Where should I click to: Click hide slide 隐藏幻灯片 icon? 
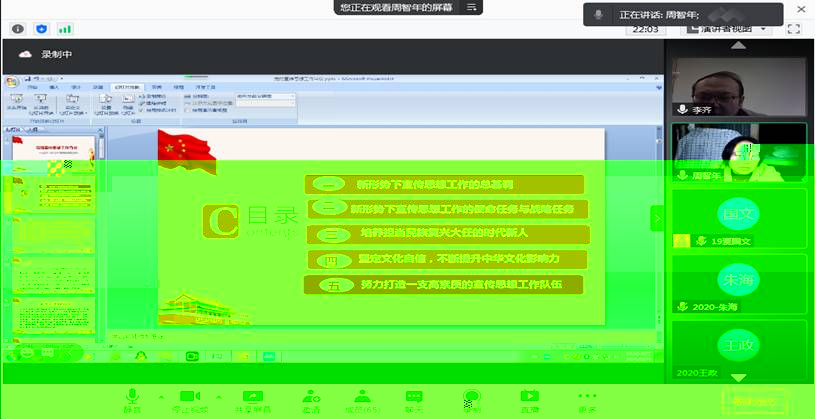128,104
